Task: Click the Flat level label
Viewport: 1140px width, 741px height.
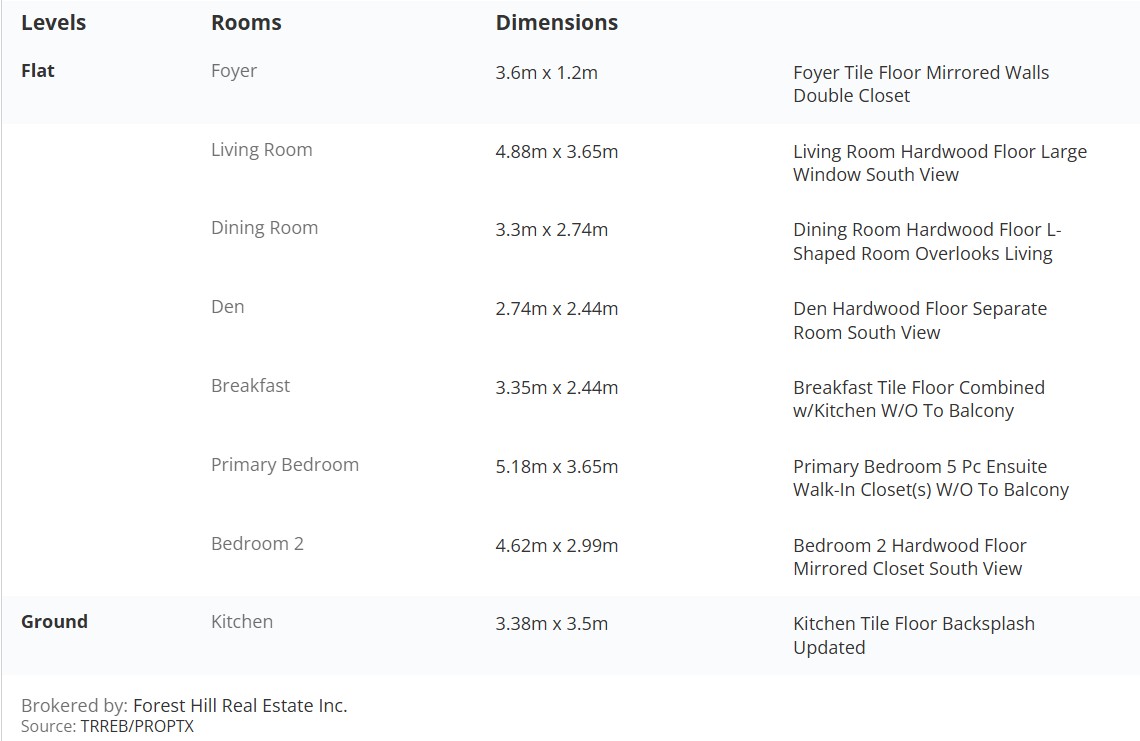Action: [x=38, y=71]
